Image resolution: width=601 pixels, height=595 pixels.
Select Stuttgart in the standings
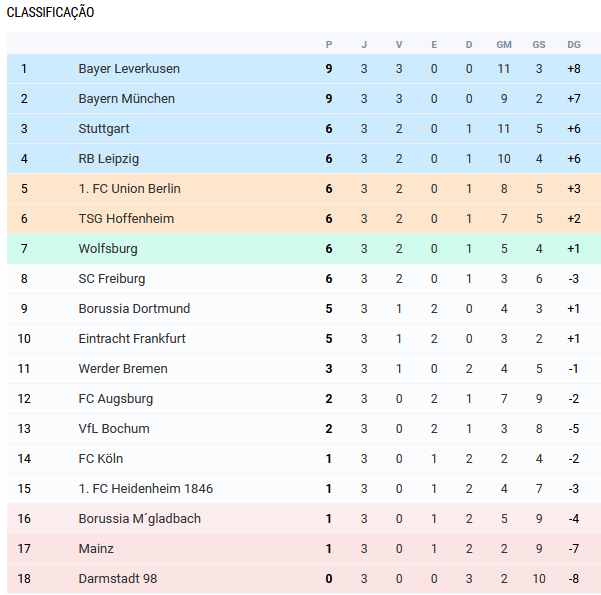[x=104, y=129]
